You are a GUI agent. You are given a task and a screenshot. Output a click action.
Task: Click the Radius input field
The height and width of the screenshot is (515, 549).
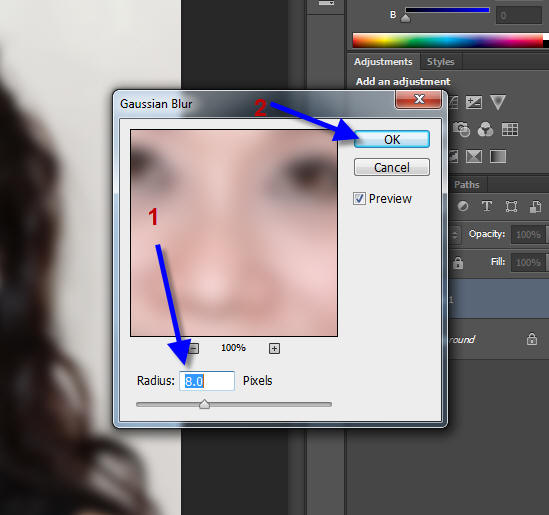click(207, 381)
